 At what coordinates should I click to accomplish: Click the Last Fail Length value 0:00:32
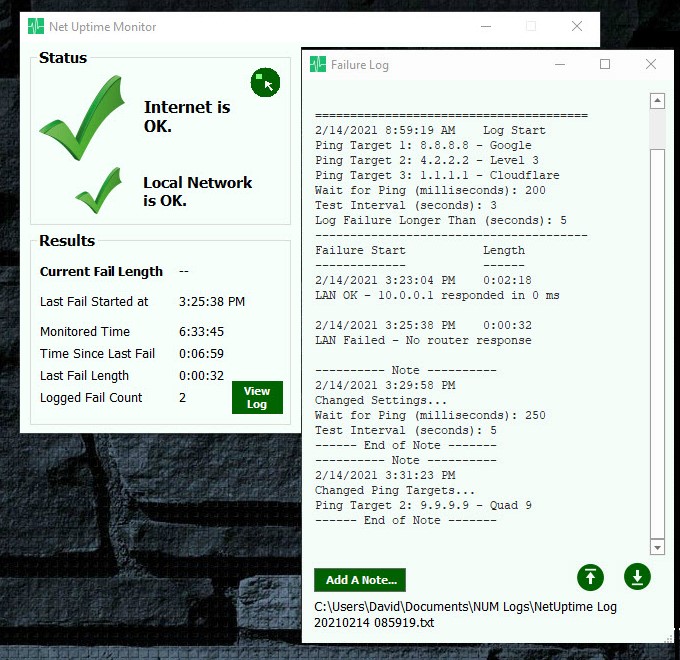pos(201,376)
